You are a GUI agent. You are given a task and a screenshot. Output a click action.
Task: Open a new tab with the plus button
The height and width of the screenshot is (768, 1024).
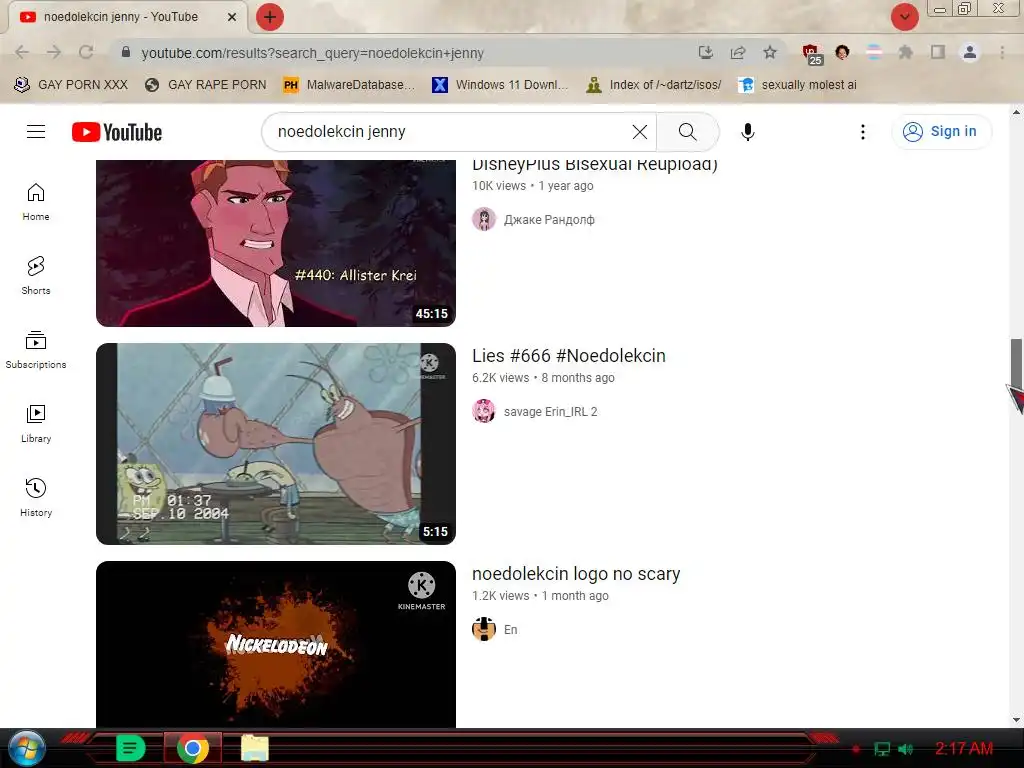point(270,17)
